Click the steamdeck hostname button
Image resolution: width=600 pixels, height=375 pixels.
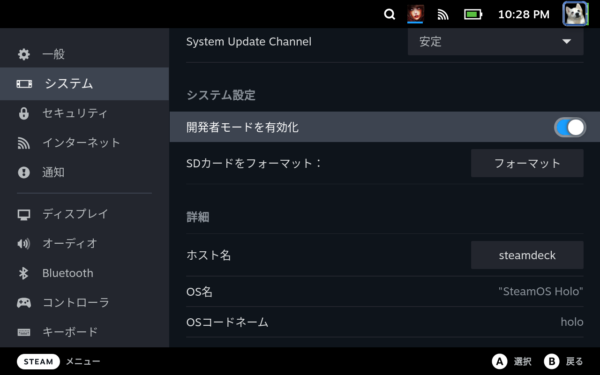527,255
